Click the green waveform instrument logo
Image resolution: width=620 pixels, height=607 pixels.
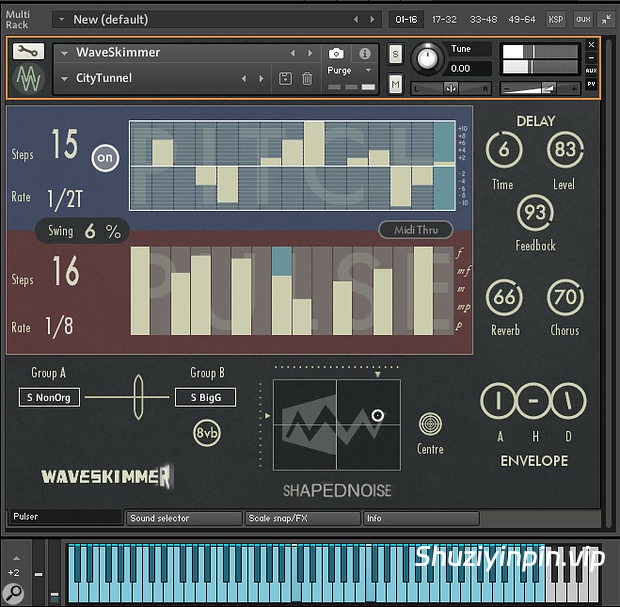[28, 78]
